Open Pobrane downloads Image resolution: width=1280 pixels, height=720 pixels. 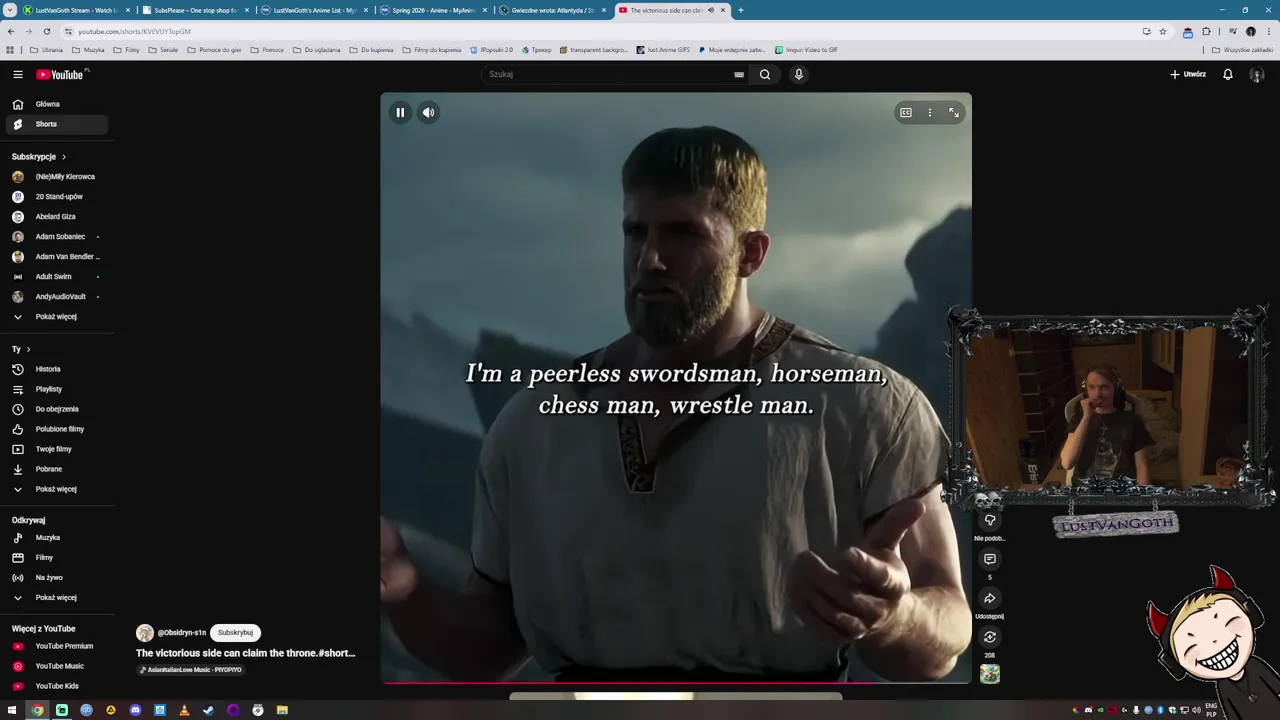[56, 469]
